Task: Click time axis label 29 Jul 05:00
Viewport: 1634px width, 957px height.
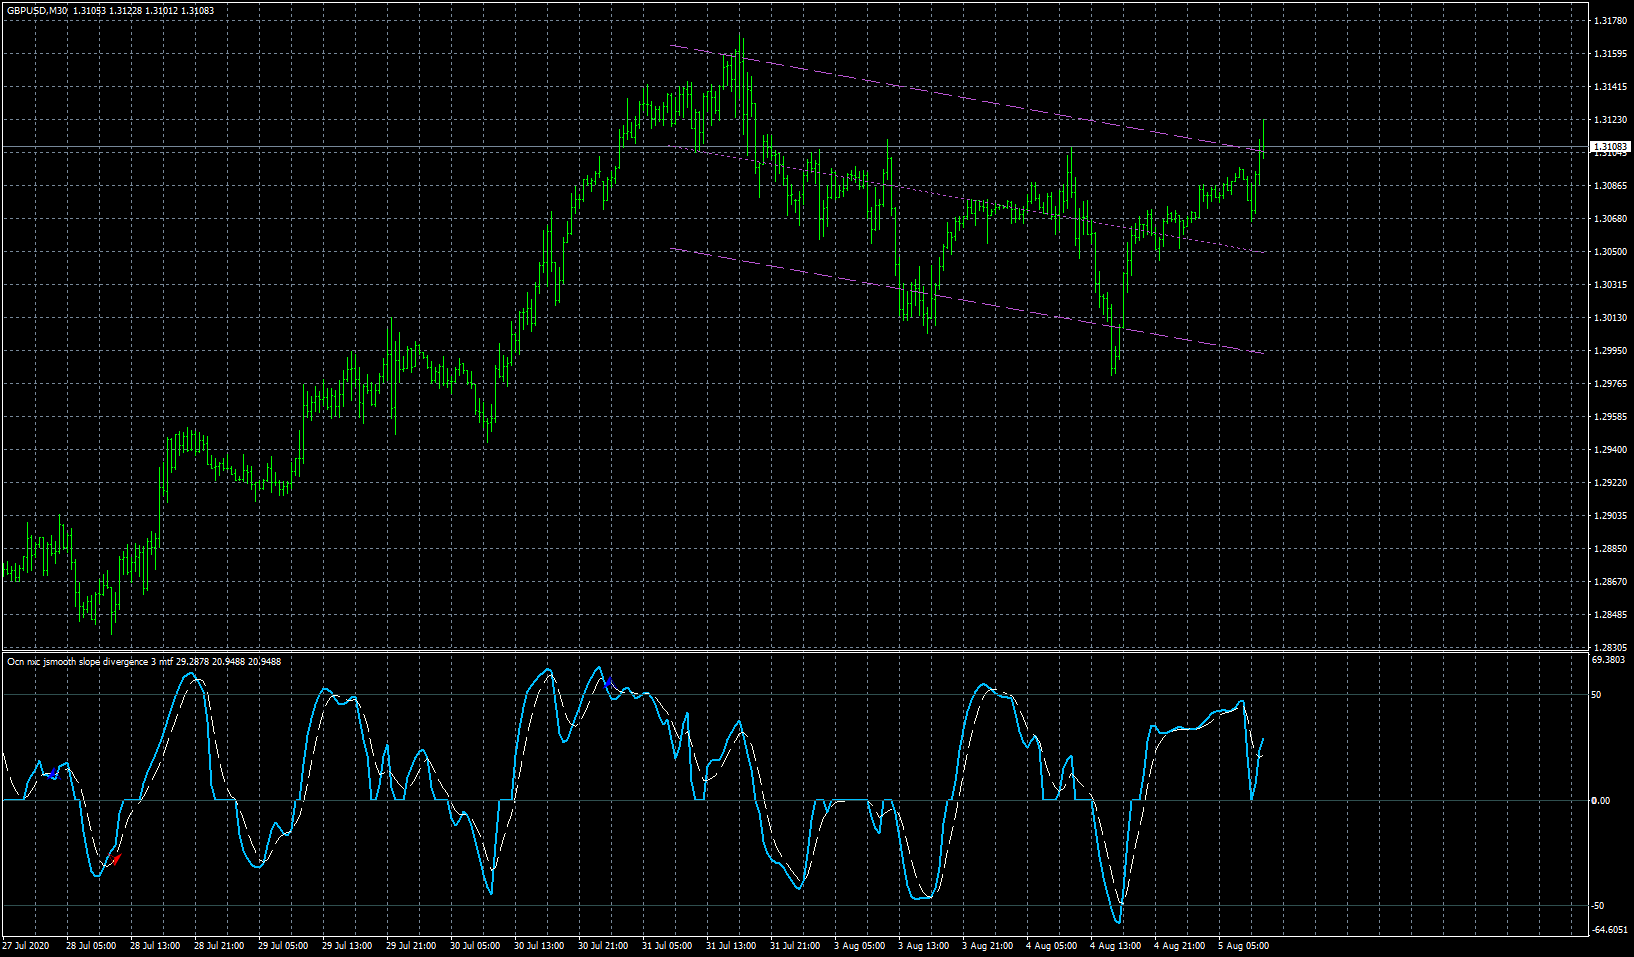Action: [283, 946]
